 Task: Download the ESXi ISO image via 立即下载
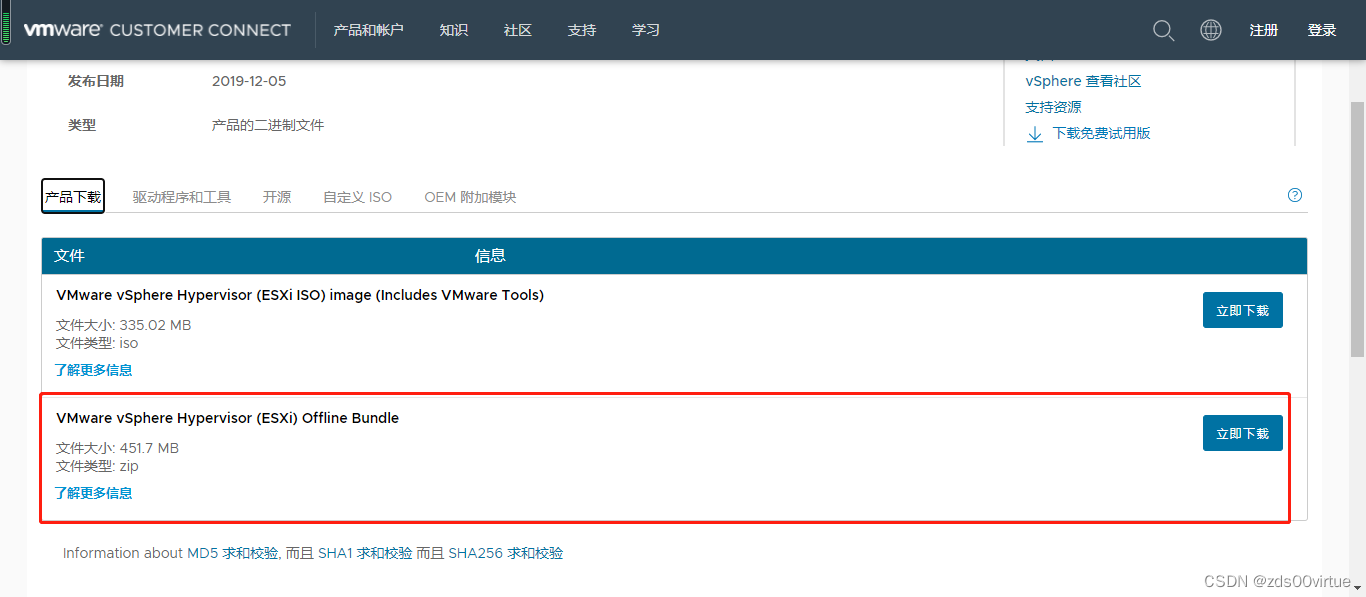coord(1243,311)
